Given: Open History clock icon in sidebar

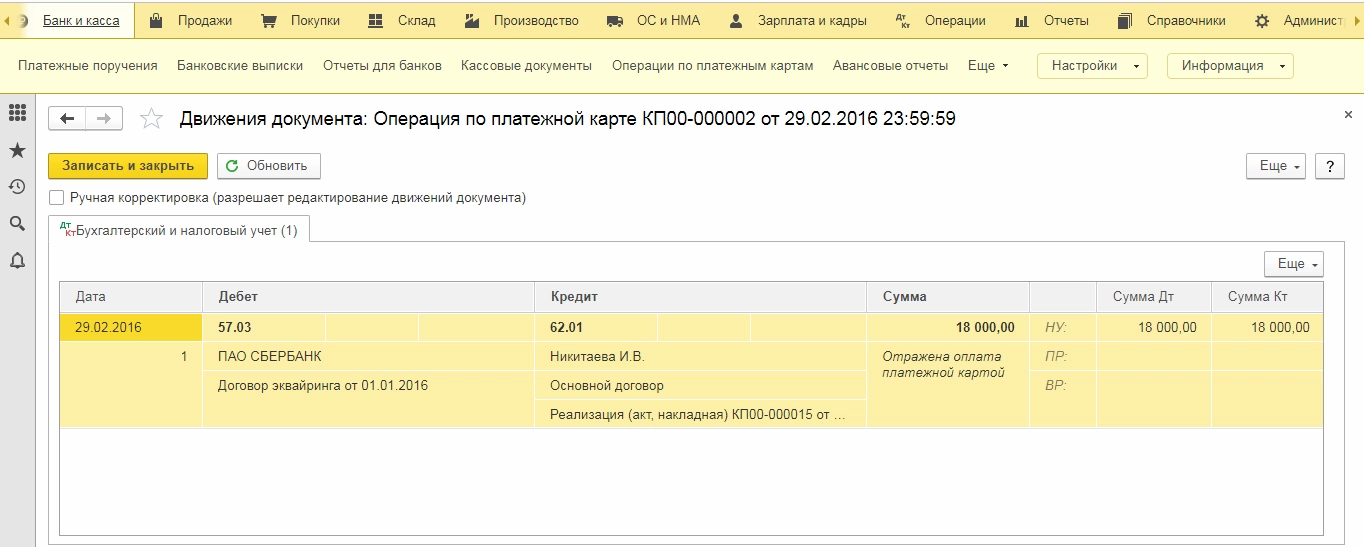Looking at the screenshot, I should click(17, 187).
